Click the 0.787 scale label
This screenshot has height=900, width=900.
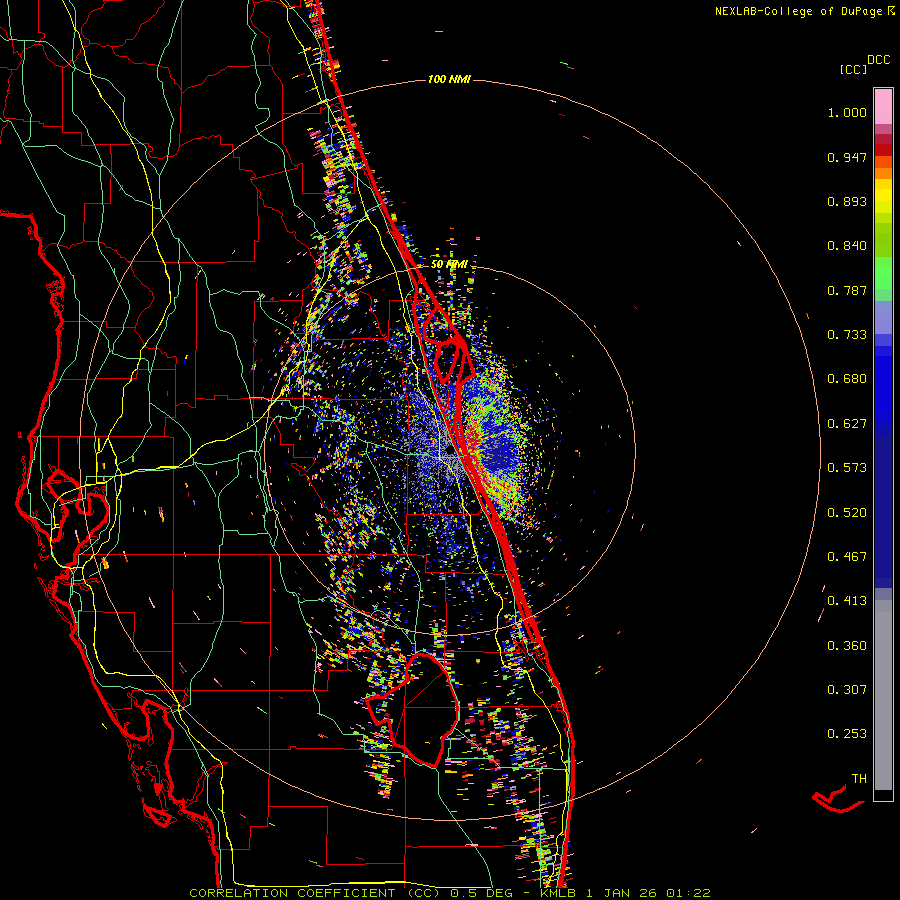pos(847,290)
